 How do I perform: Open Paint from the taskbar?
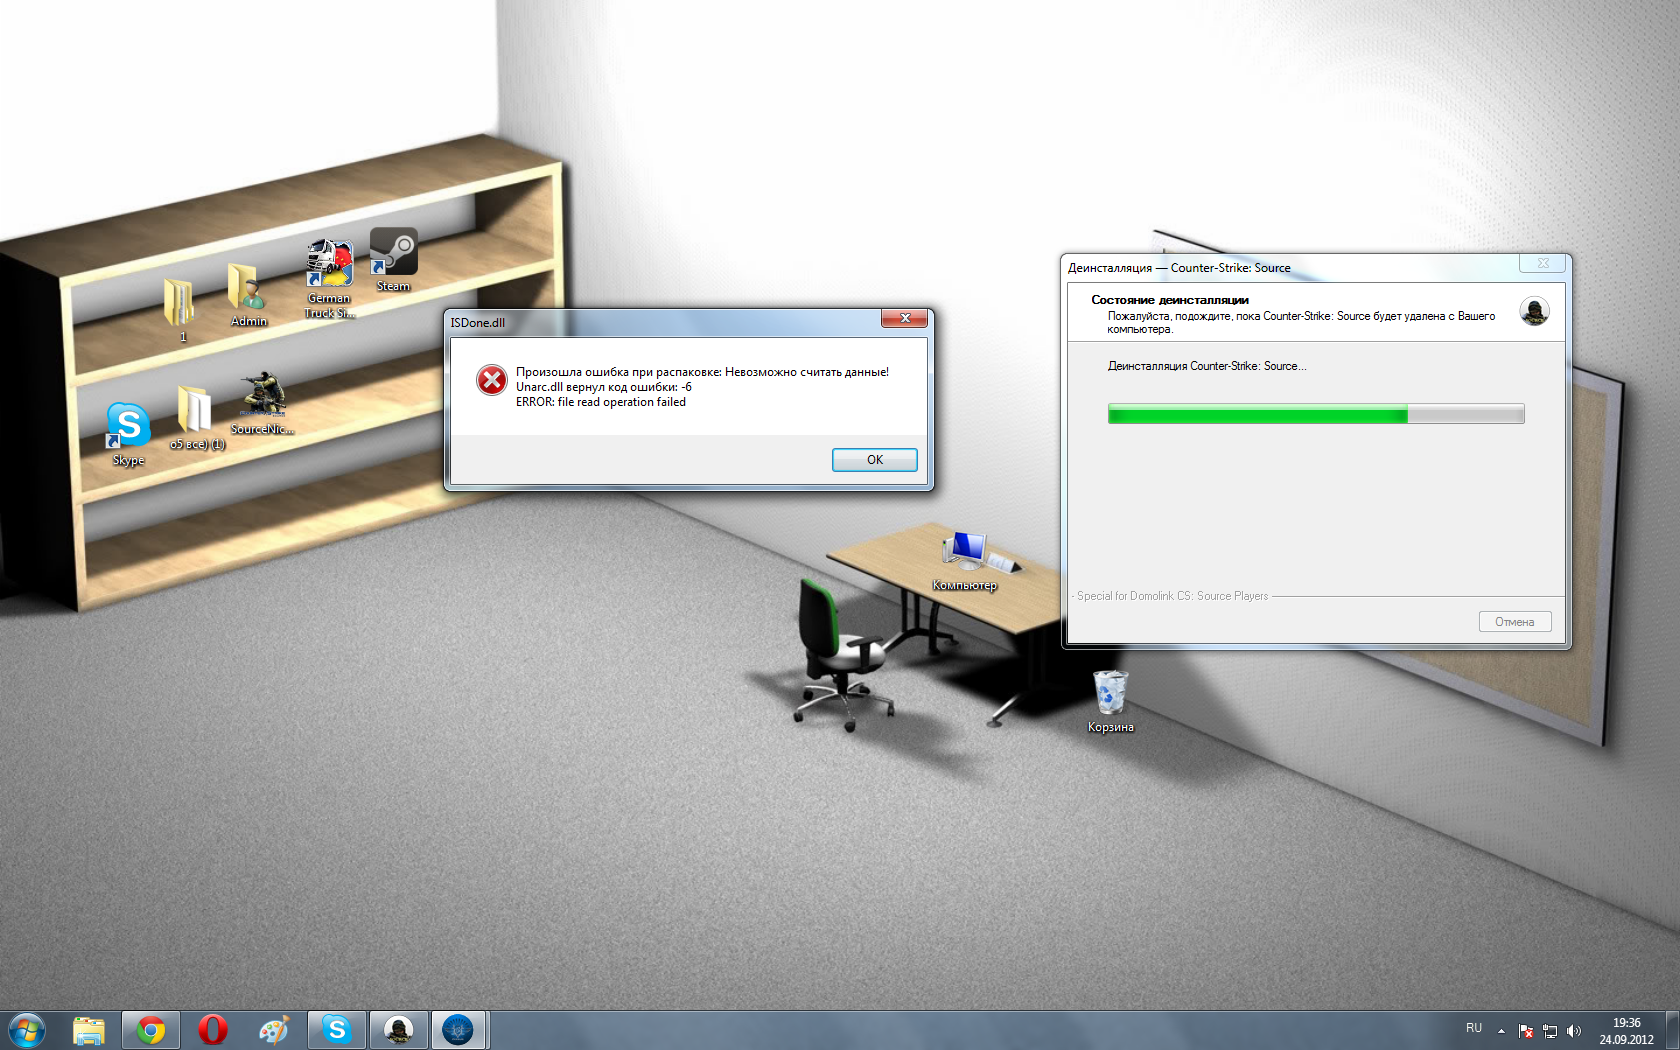click(x=273, y=1030)
